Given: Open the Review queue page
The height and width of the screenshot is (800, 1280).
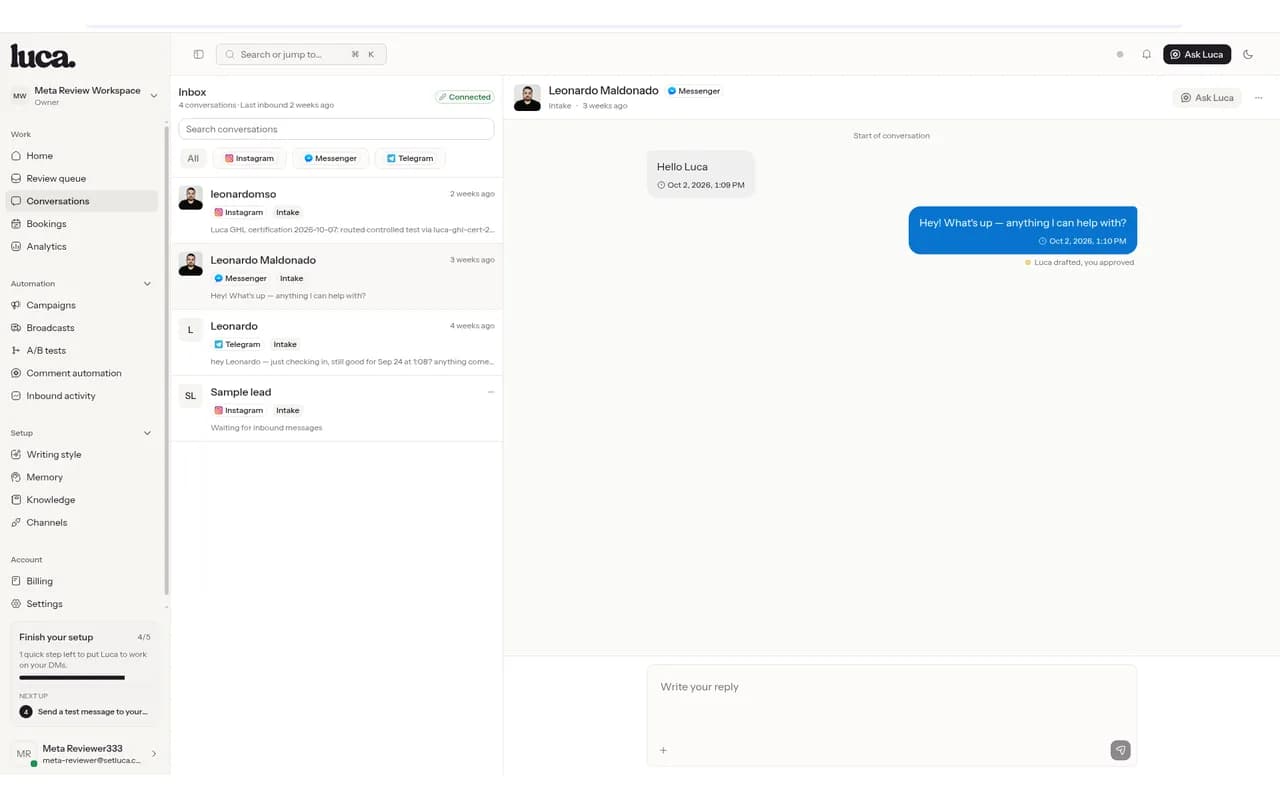Looking at the screenshot, I should coord(82,178).
